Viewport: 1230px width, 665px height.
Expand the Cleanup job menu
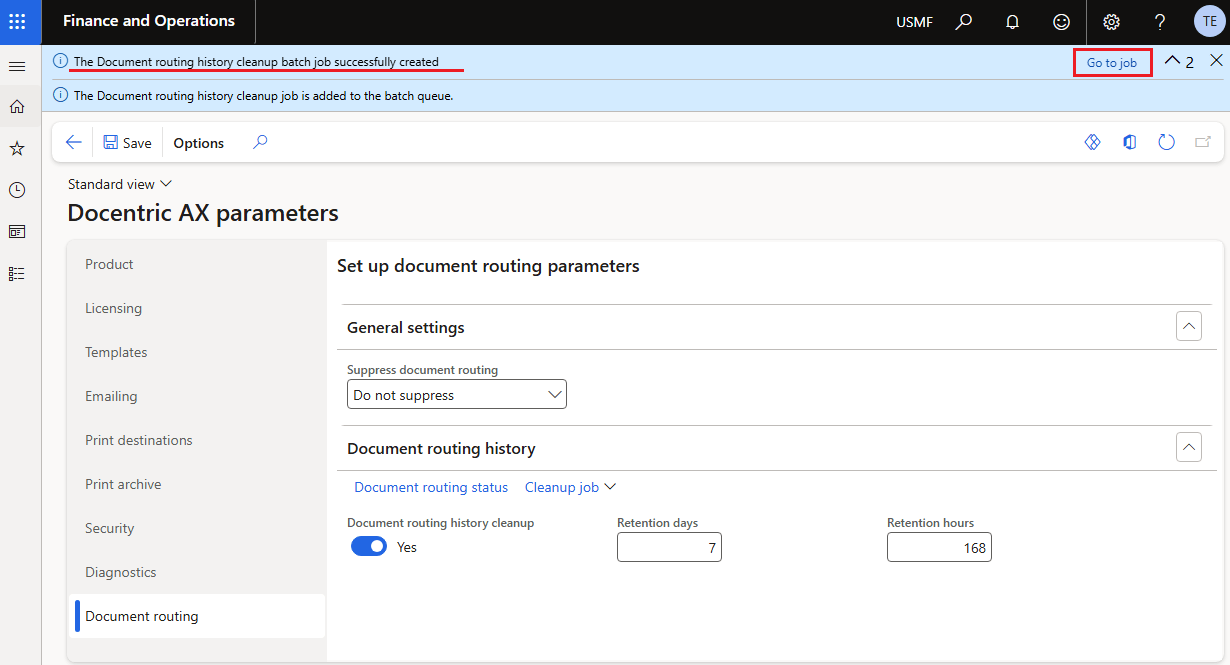pos(570,487)
